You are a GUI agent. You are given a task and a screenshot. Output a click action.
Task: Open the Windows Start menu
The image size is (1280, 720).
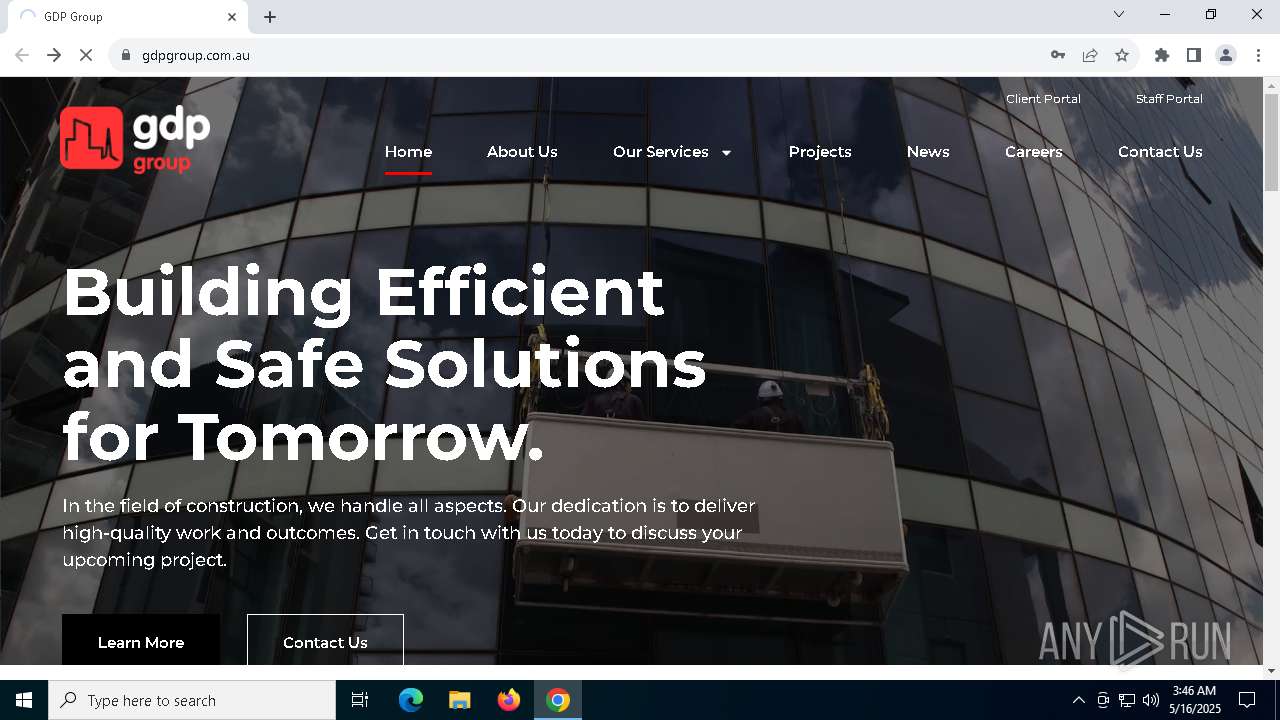[24, 700]
